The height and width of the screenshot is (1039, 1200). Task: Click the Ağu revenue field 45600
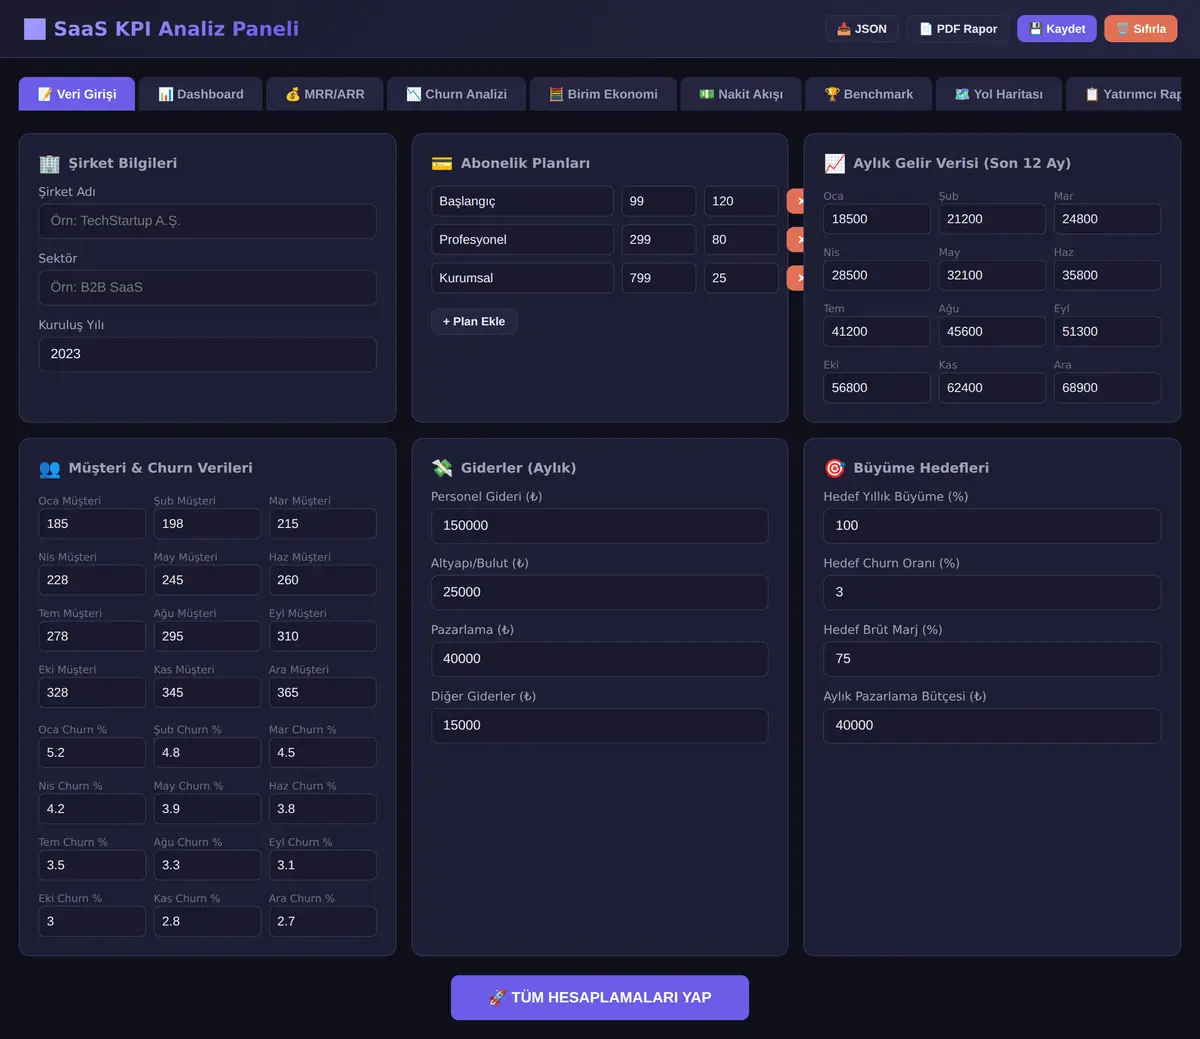[992, 332]
